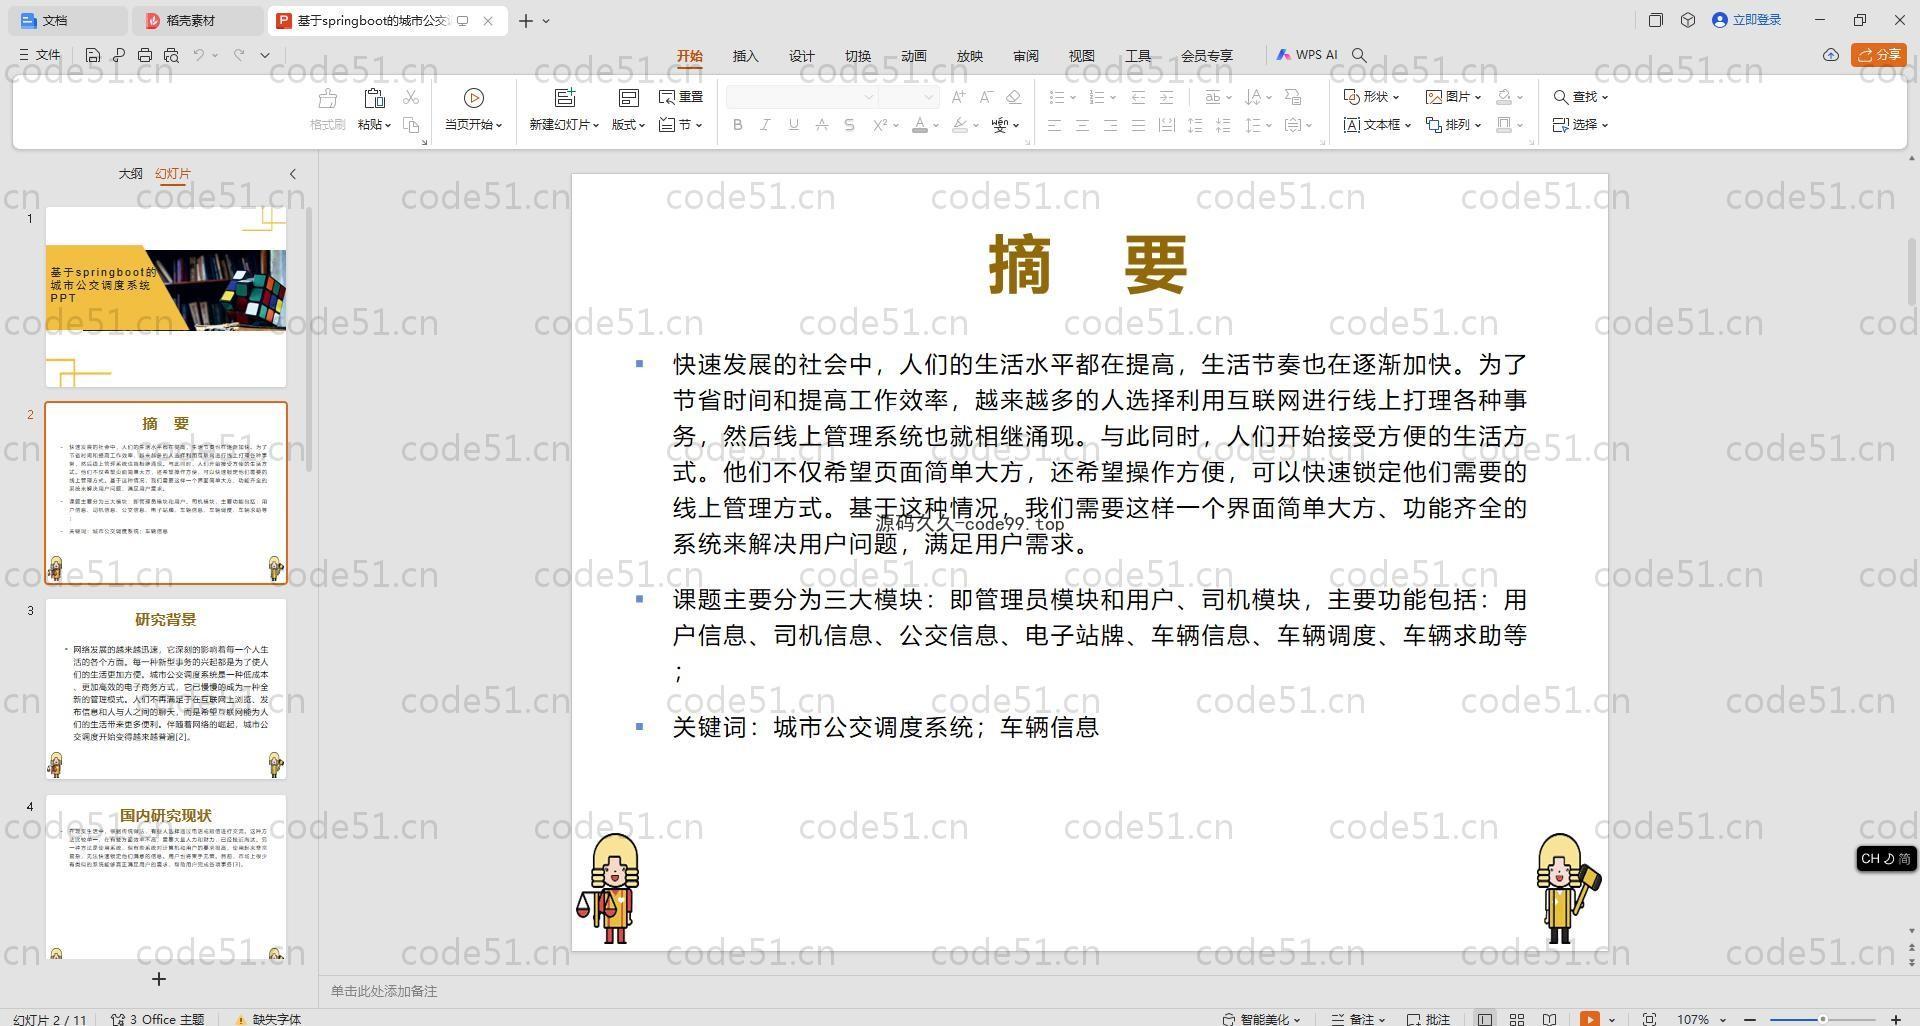The height and width of the screenshot is (1026, 1920).
Task: Switch to the Animation (动画) tab
Action: coord(914,56)
